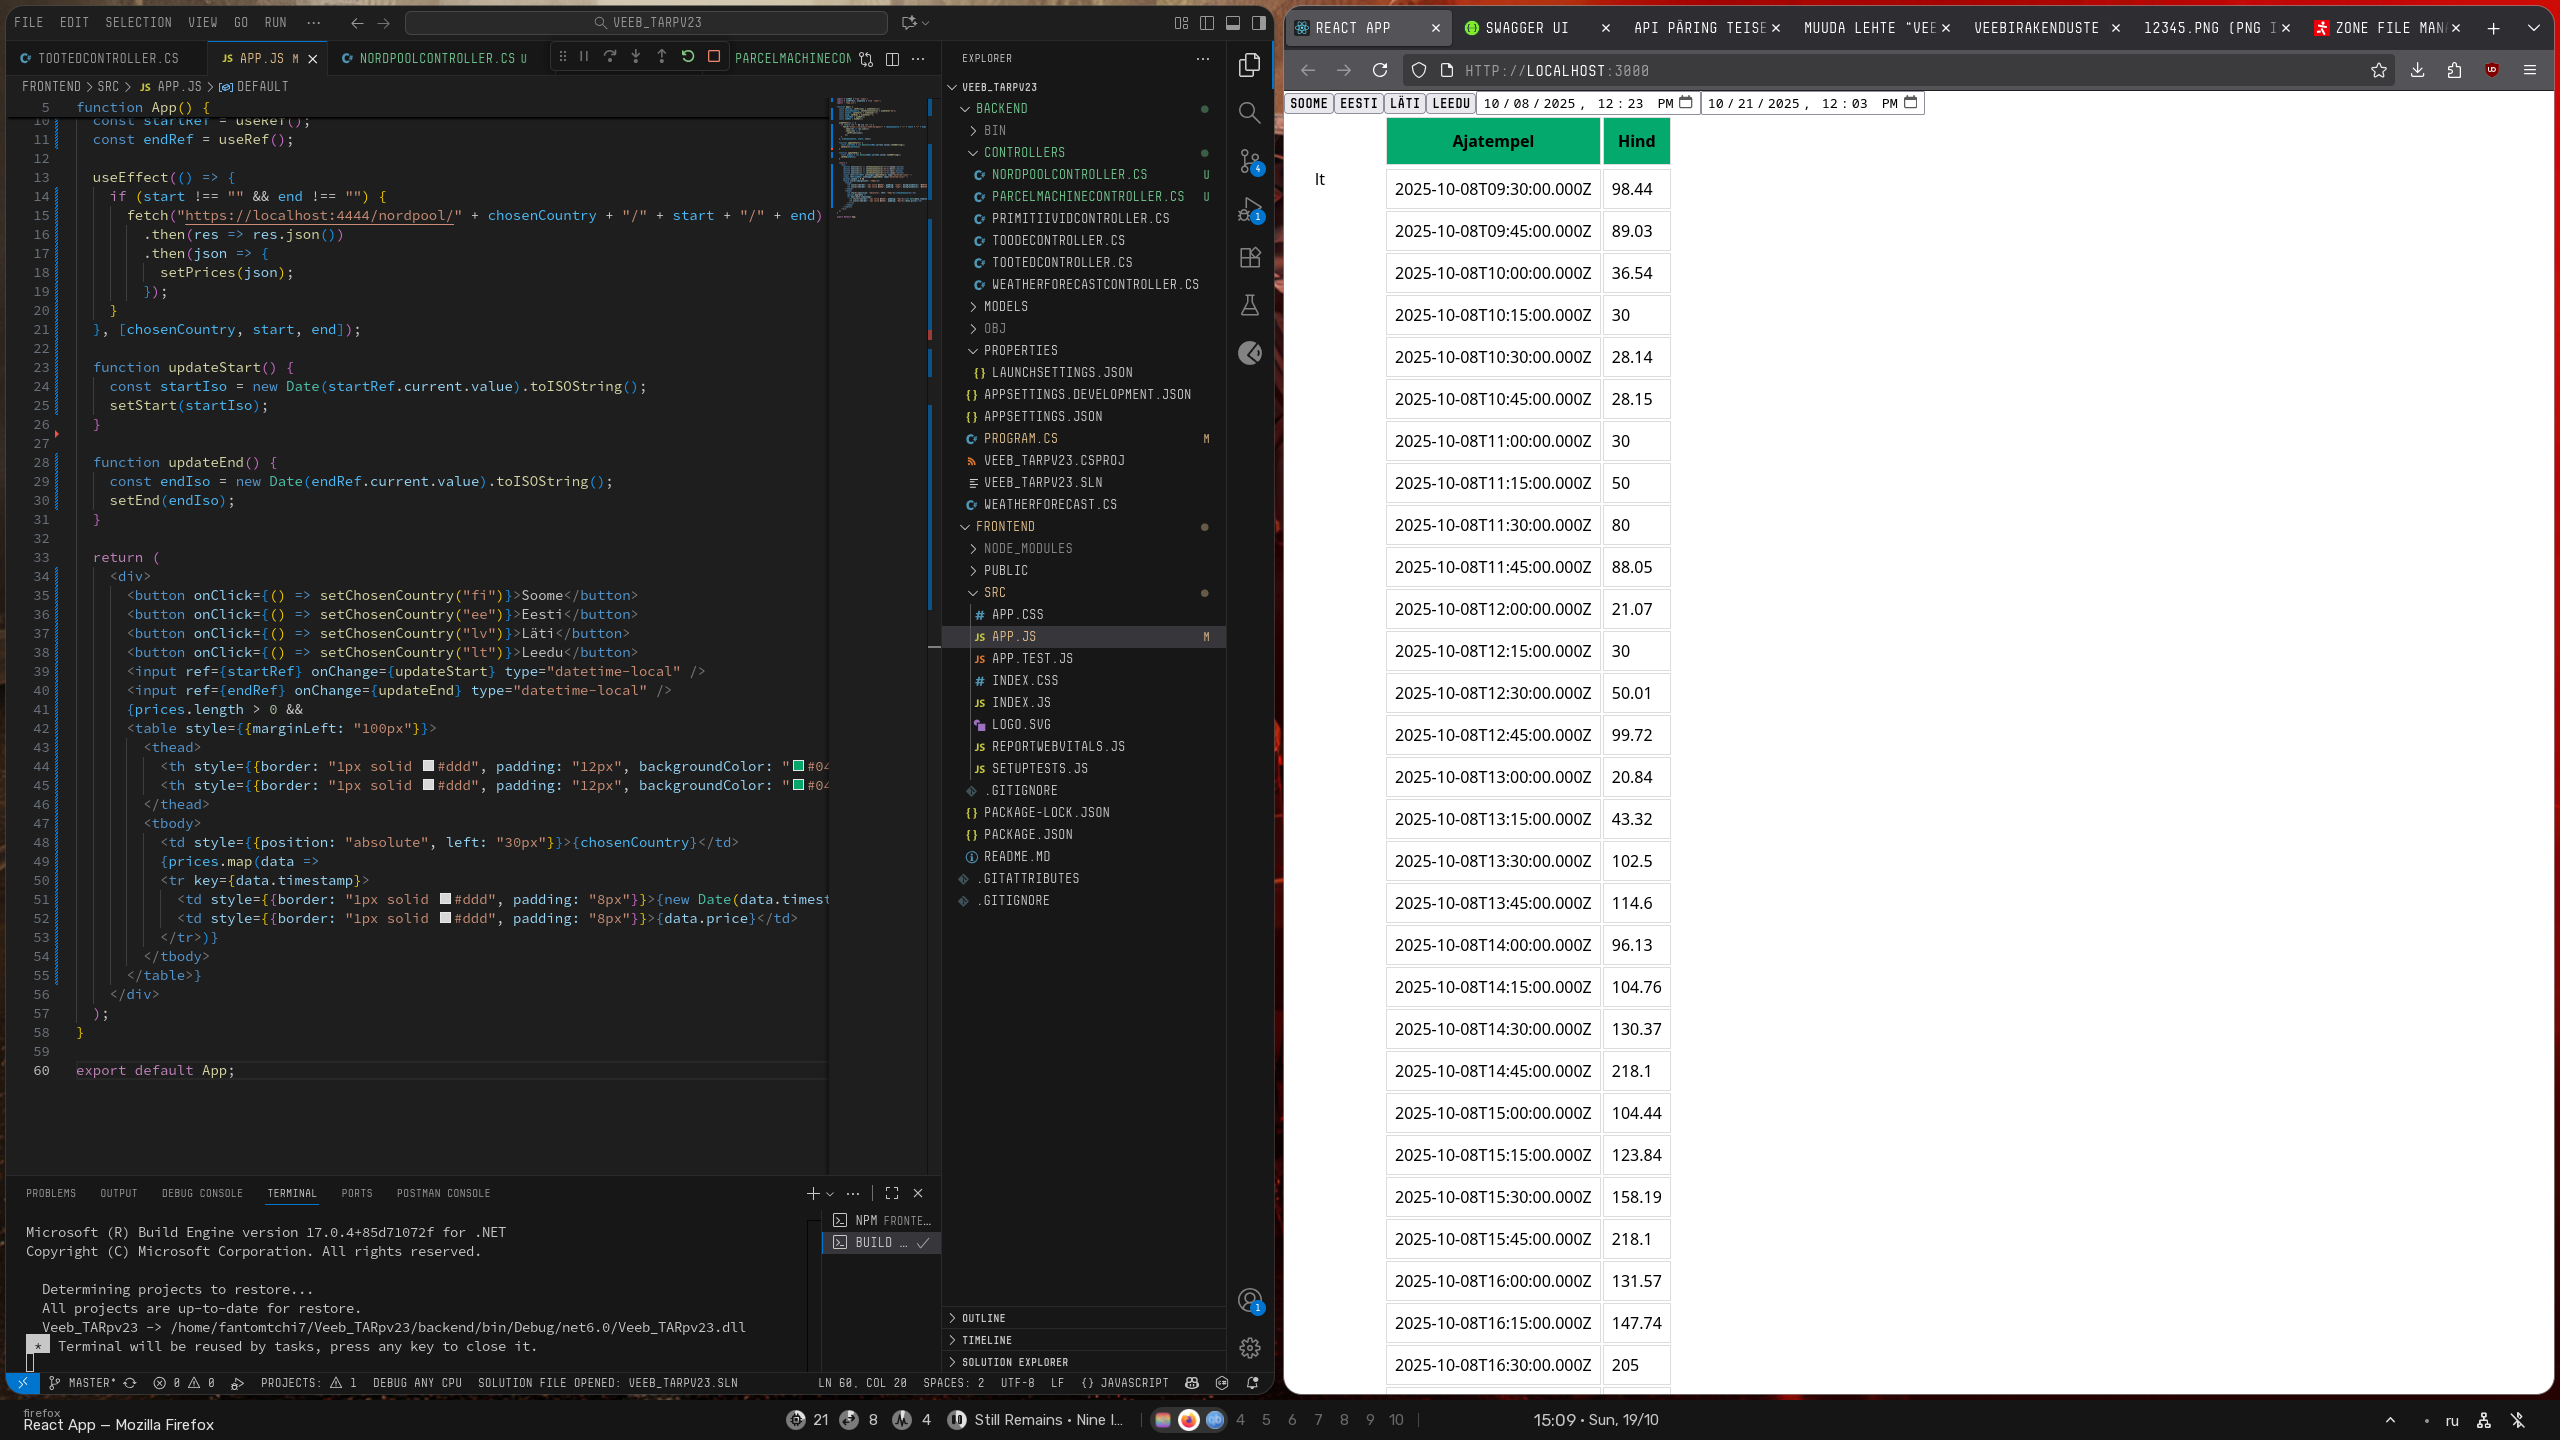The width and height of the screenshot is (2560, 1440).
Task: Expand the OUTLINE section
Action: pyautogui.click(x=983, y=1318)
